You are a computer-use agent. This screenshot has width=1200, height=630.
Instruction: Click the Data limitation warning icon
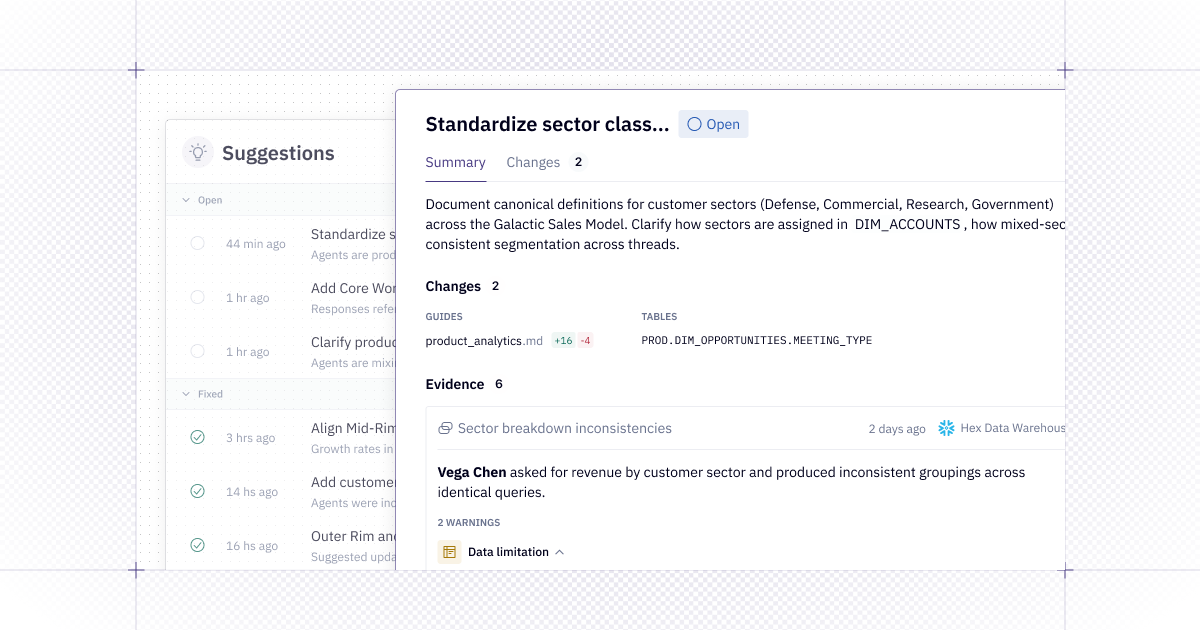pos(449,552)
